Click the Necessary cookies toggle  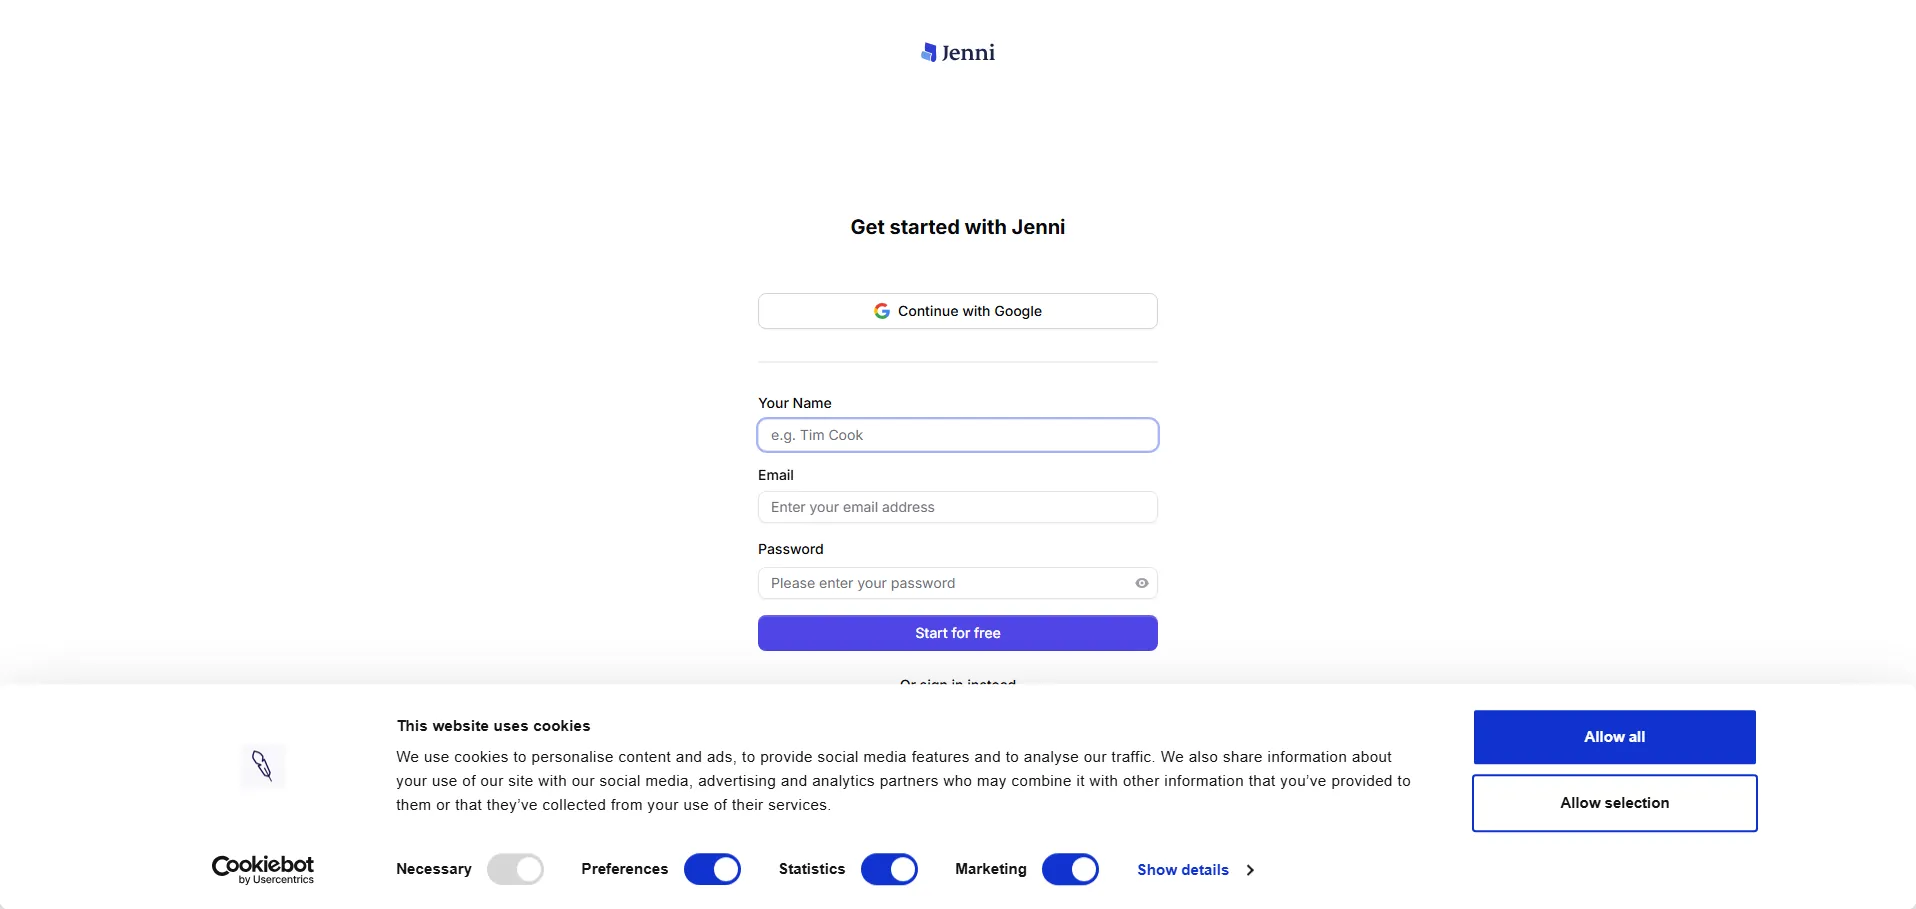coord(515,869)
